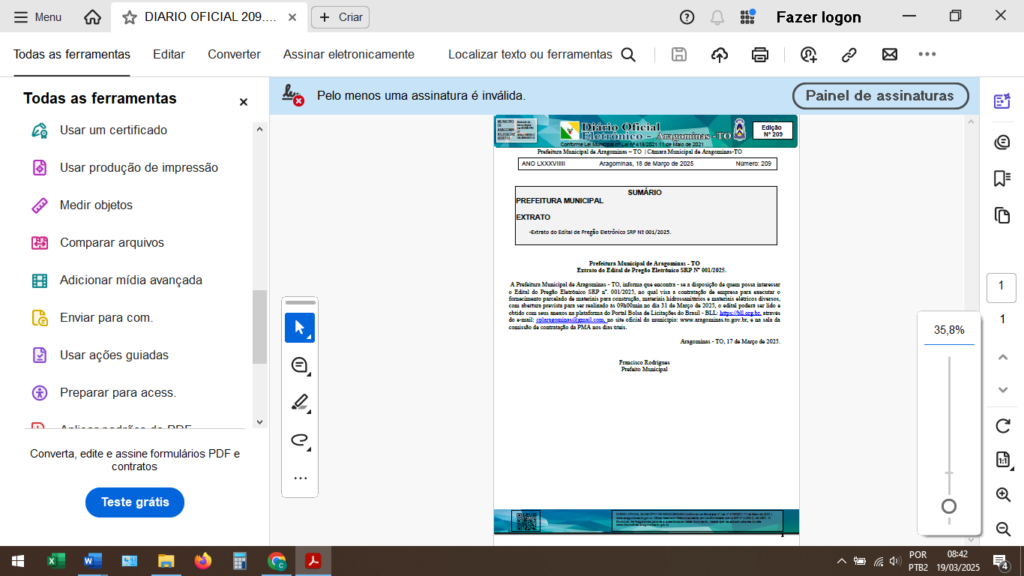
Task: Open Word from the taskbar
Action: tap(93, 561)
